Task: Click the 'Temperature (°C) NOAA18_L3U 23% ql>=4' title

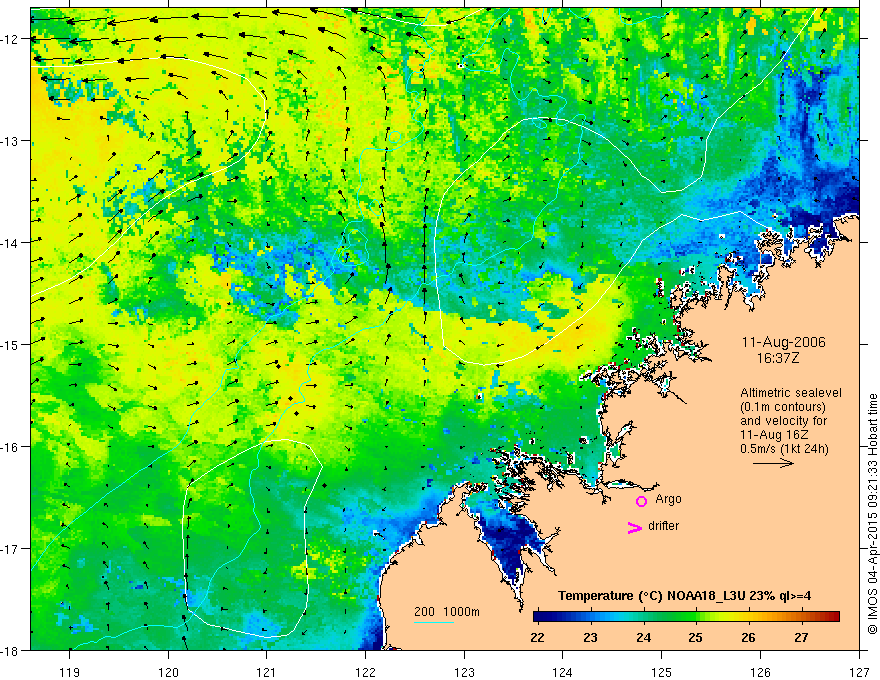Action: pyautogui.click(x=684, y=596)
